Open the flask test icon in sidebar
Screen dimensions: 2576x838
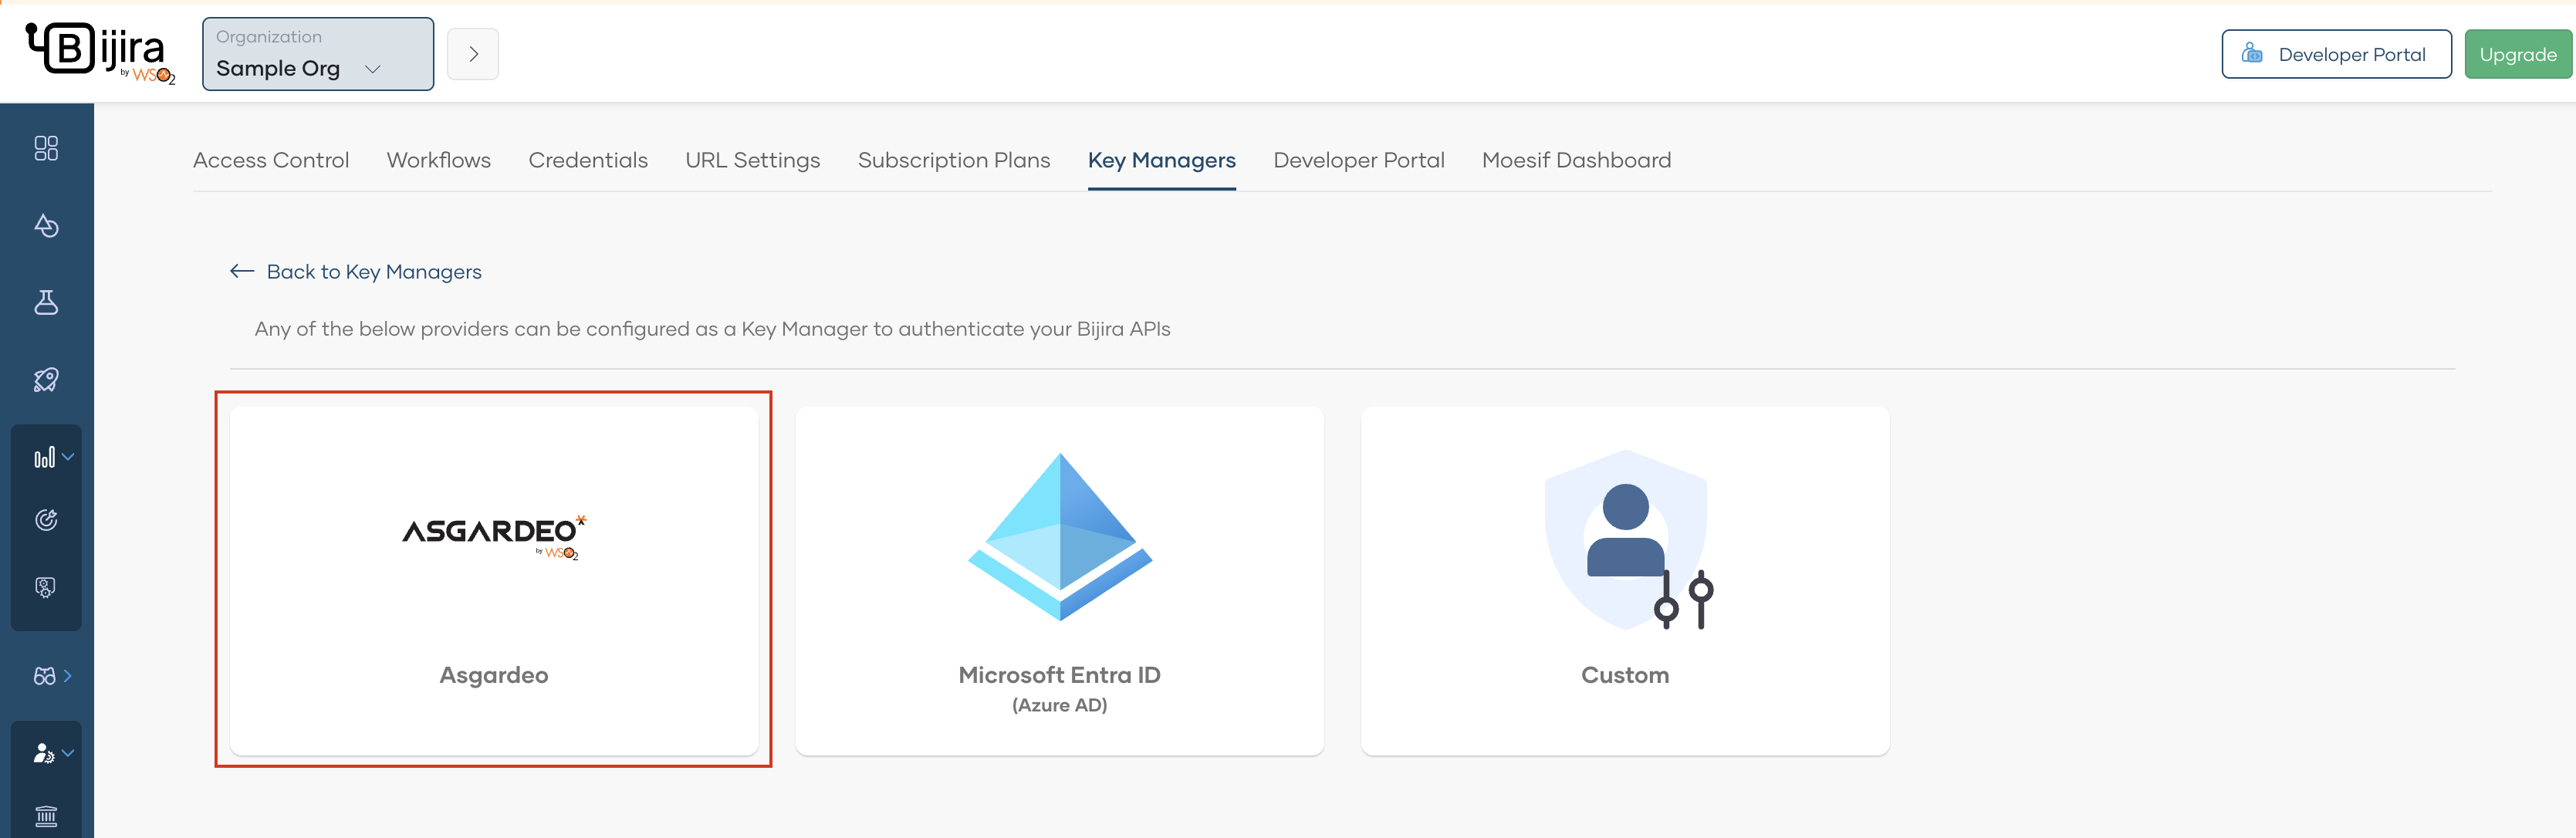[46, 302]
